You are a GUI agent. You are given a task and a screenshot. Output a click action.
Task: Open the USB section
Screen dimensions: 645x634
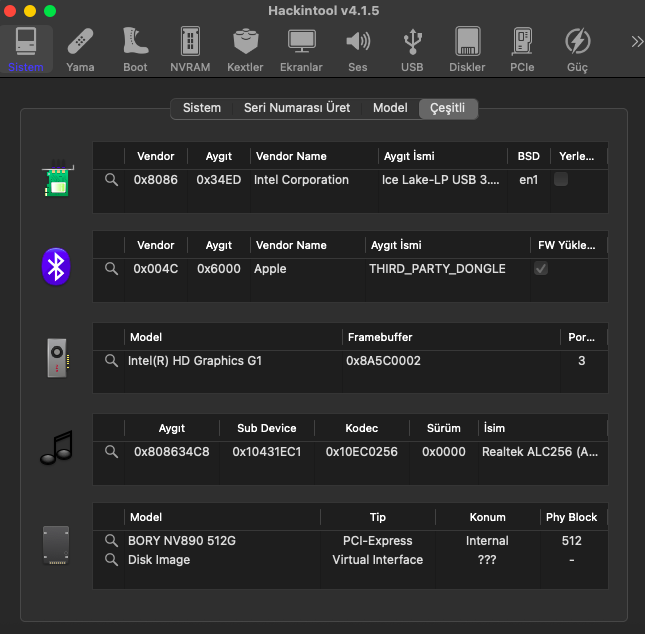[412, 49]
